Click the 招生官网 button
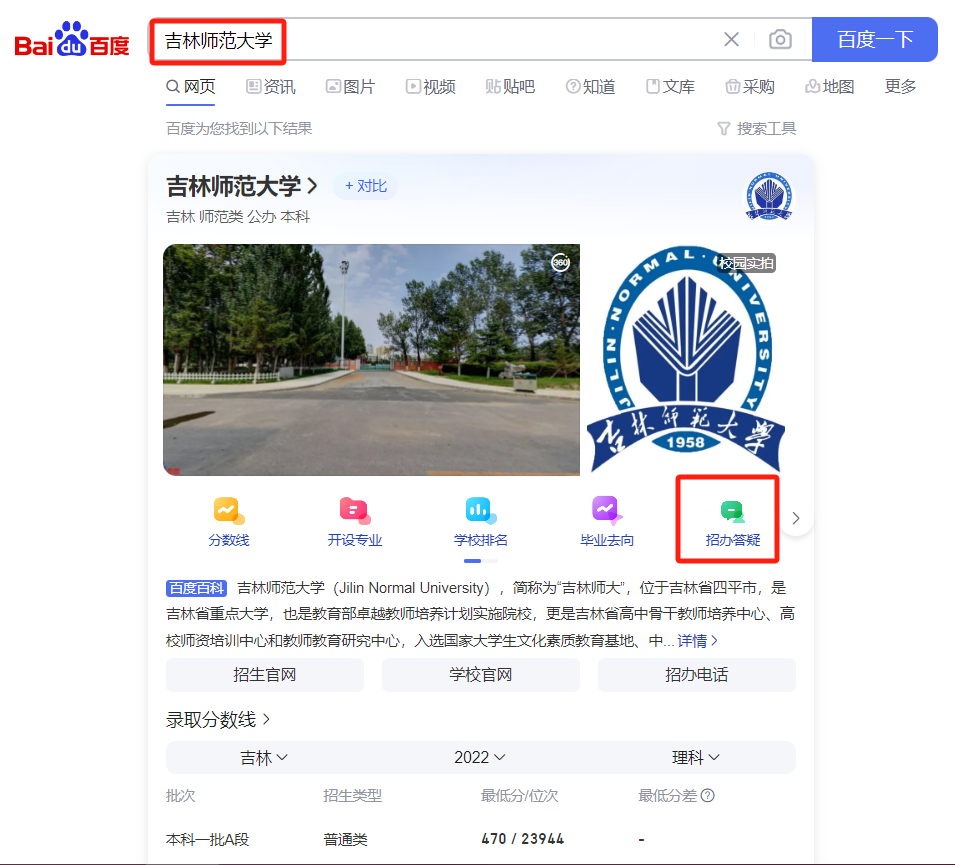The width and height of the screenshot is (955, 865). pos(265,675)
